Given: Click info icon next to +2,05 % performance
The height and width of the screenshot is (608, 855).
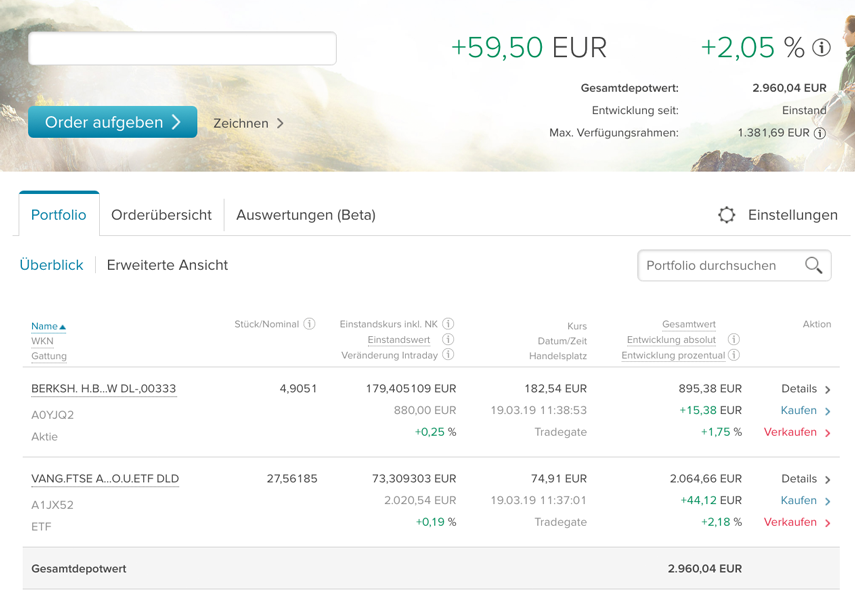Looking at the screenshot, I should point(822,48).
